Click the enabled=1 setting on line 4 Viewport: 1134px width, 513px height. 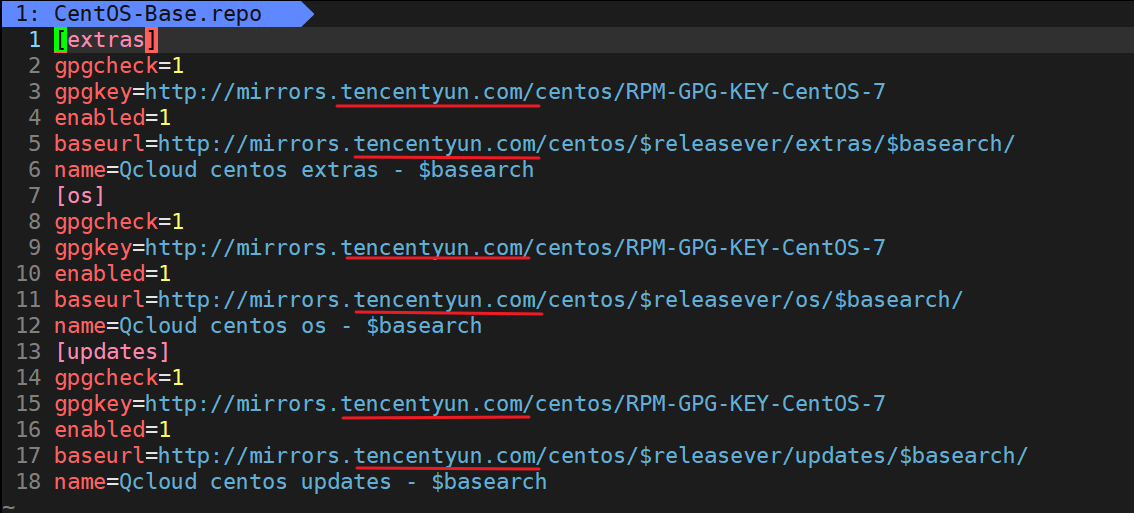pos(112,118)
